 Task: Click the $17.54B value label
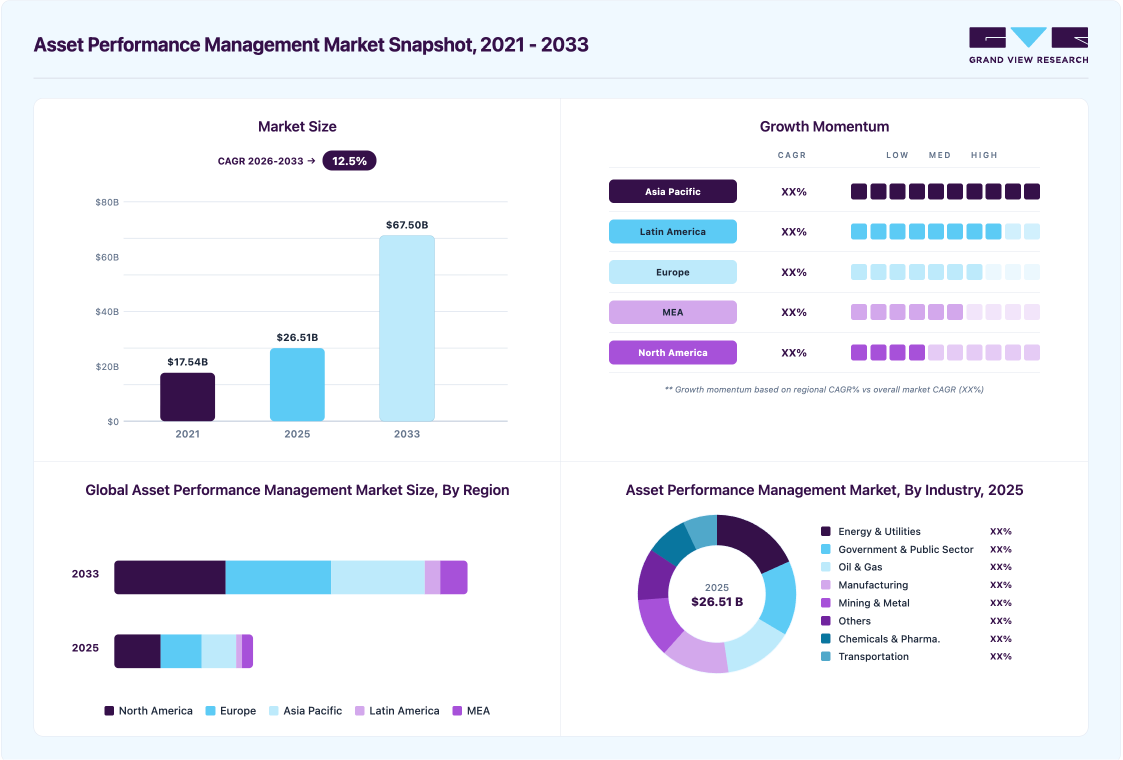188,362
